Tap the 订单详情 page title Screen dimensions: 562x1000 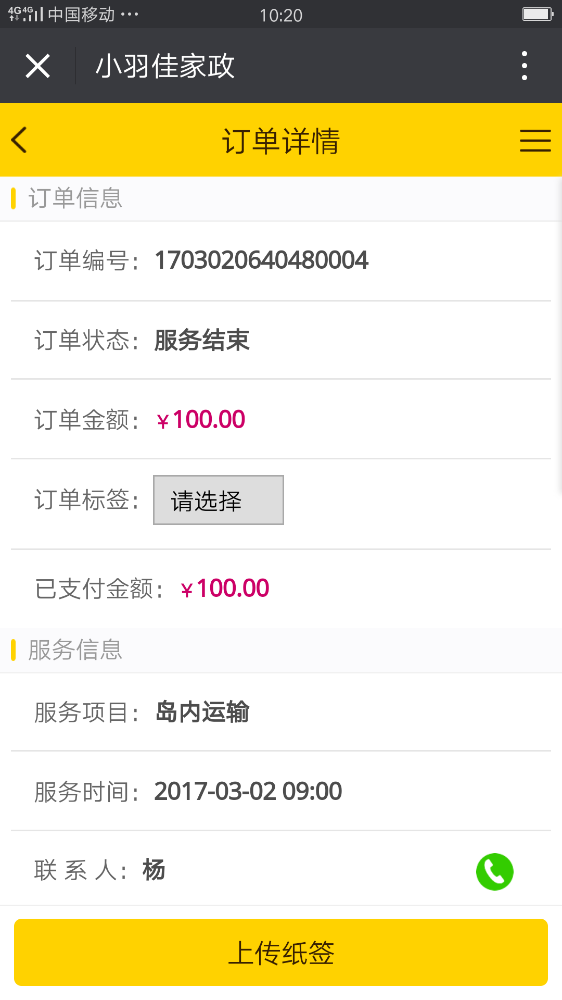281,140
